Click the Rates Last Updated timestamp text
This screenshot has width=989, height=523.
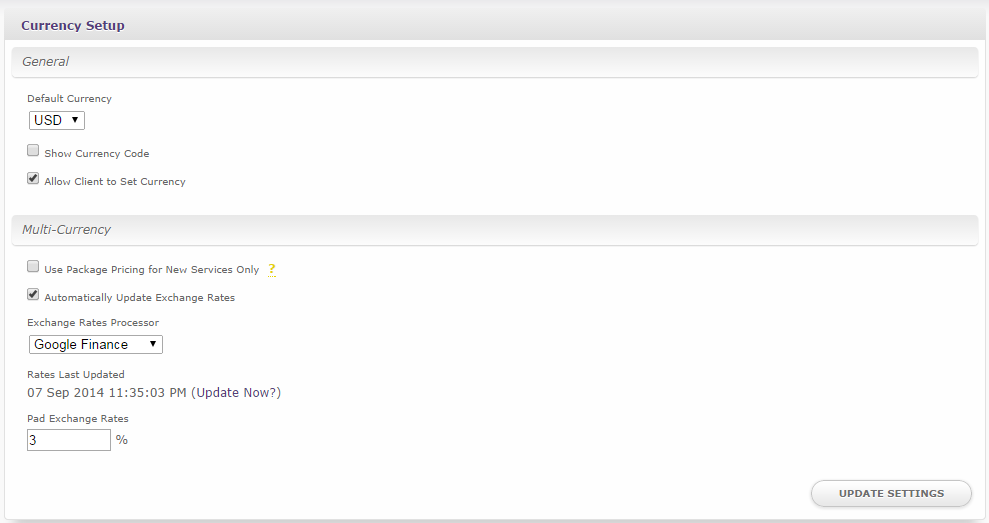click(x=107, y=392)
